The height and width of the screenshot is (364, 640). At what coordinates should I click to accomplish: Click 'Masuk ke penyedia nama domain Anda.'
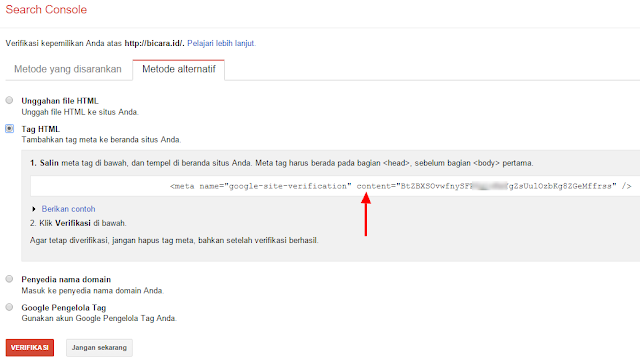(x=93, y=291)
